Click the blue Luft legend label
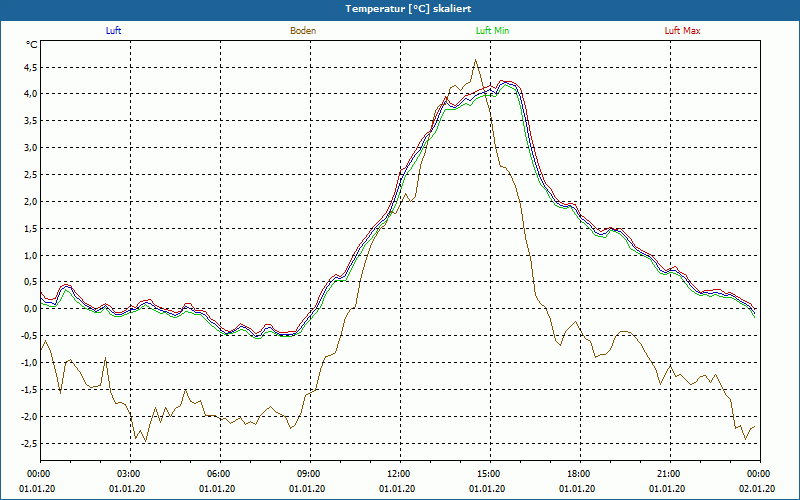Viewport: 800px width, 500px height. [x=113, y=31]
